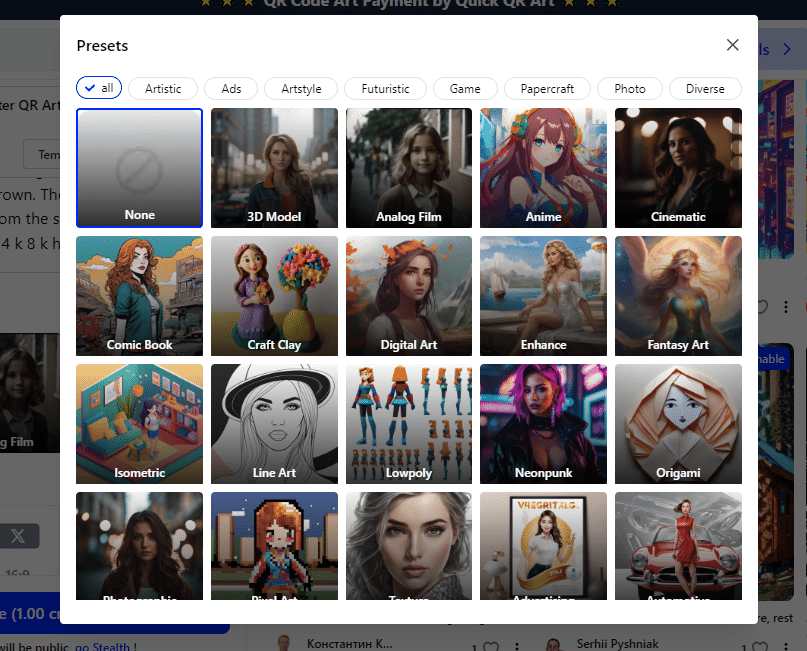Click the right chevron arrow in background page

pyautogui.click(x=787, y=49)
